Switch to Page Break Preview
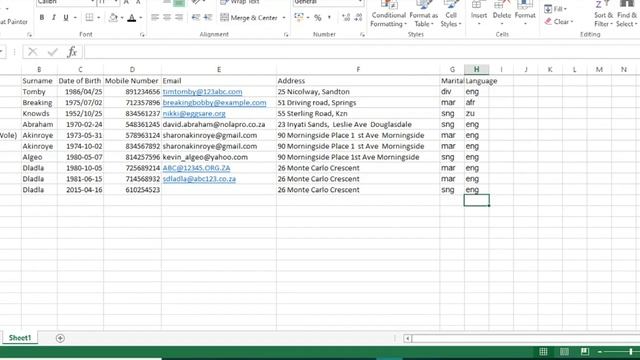Image resolution: width=640 pixels, height=360 pixels. pyautogui.click(x=584, y=352)
